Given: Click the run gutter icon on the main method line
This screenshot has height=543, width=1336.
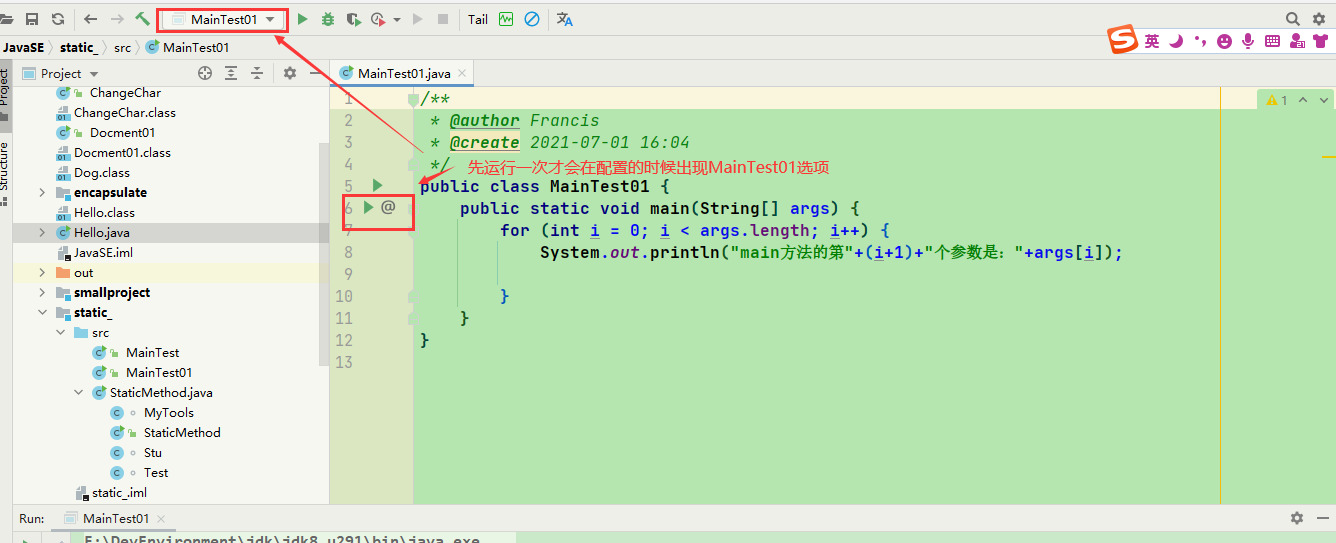Looking at the screenshot, I should [368, 207].
